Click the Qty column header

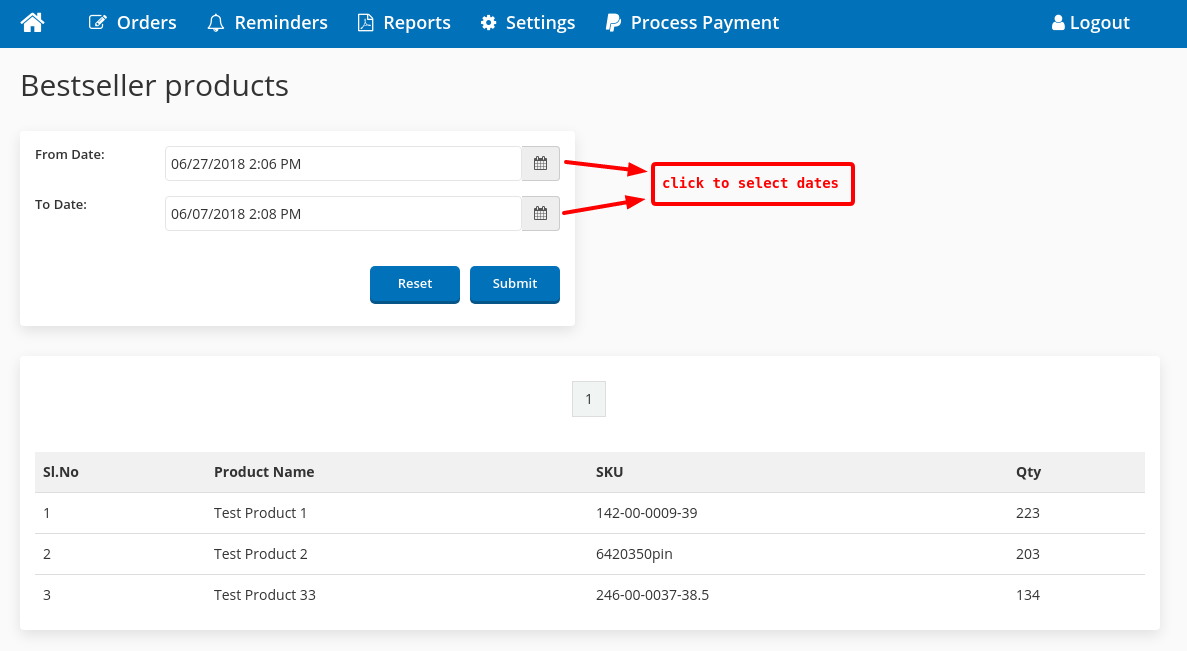pyautogui.click(x=1028, y=472)
